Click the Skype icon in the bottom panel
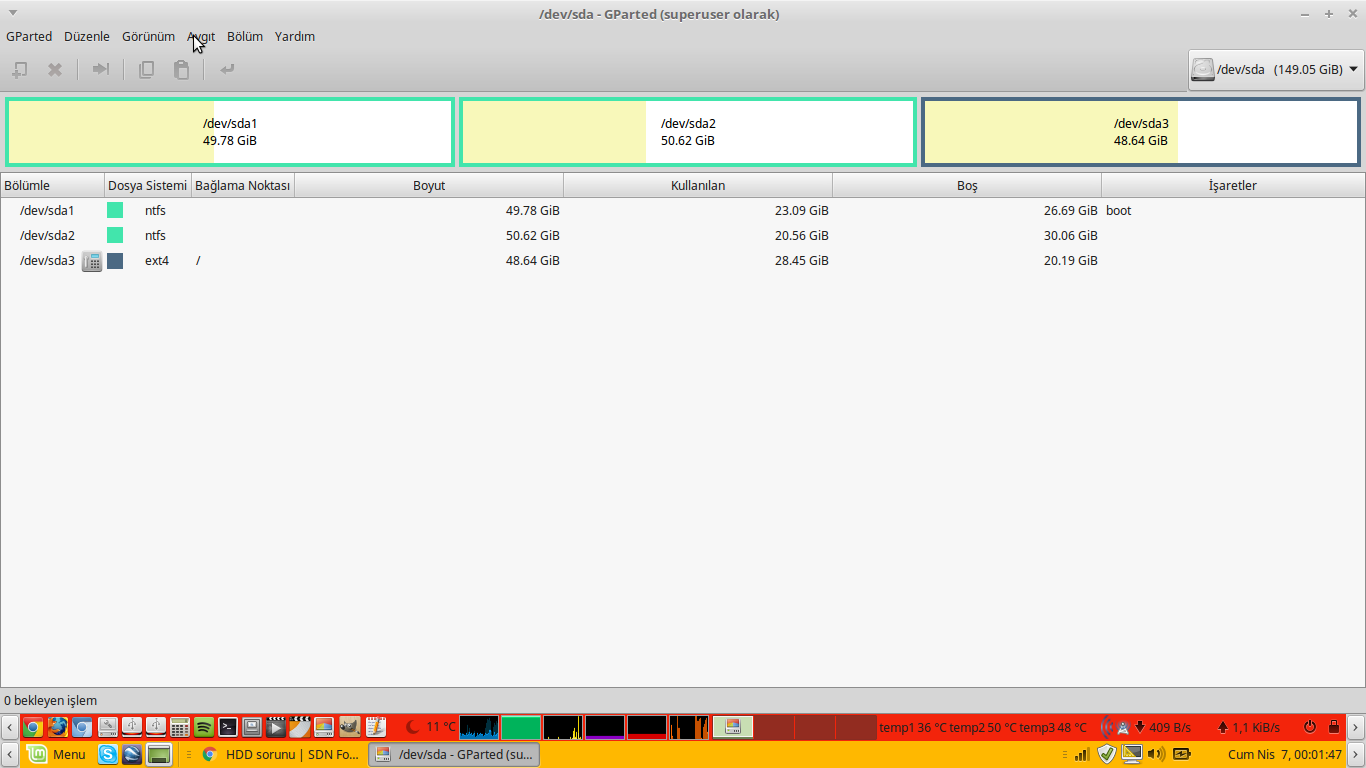The height and width of the screenshot is (768, 1366). [107, 754]
